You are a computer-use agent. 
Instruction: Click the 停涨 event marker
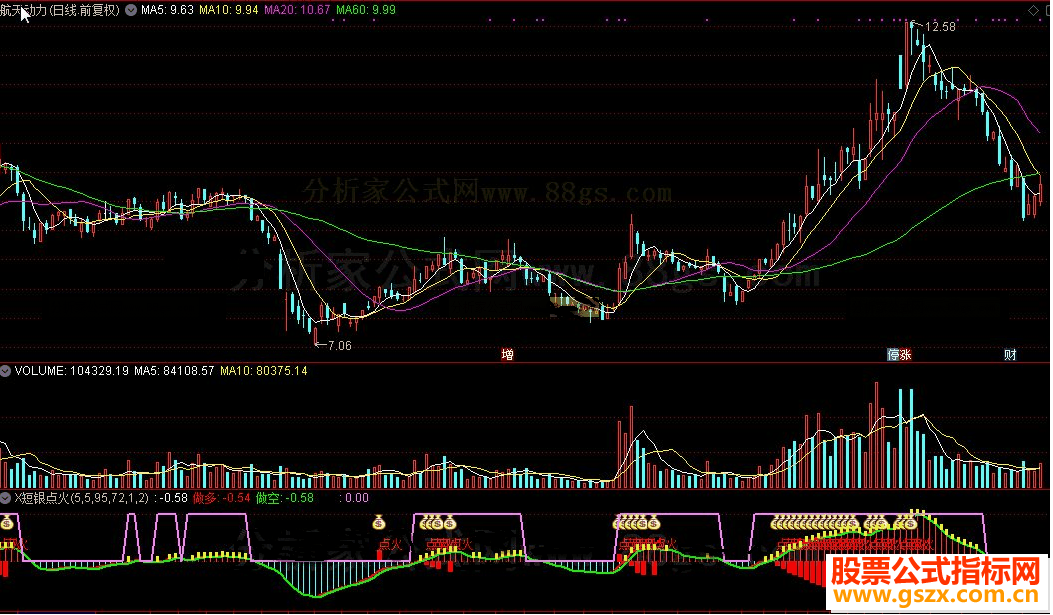tap(899, 354)
